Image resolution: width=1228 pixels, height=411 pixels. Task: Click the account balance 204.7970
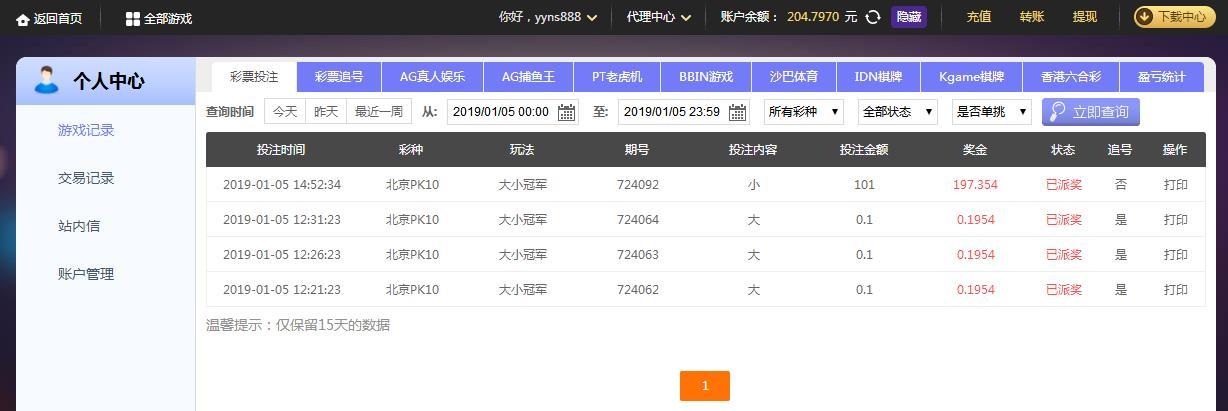tap(813, 17)
